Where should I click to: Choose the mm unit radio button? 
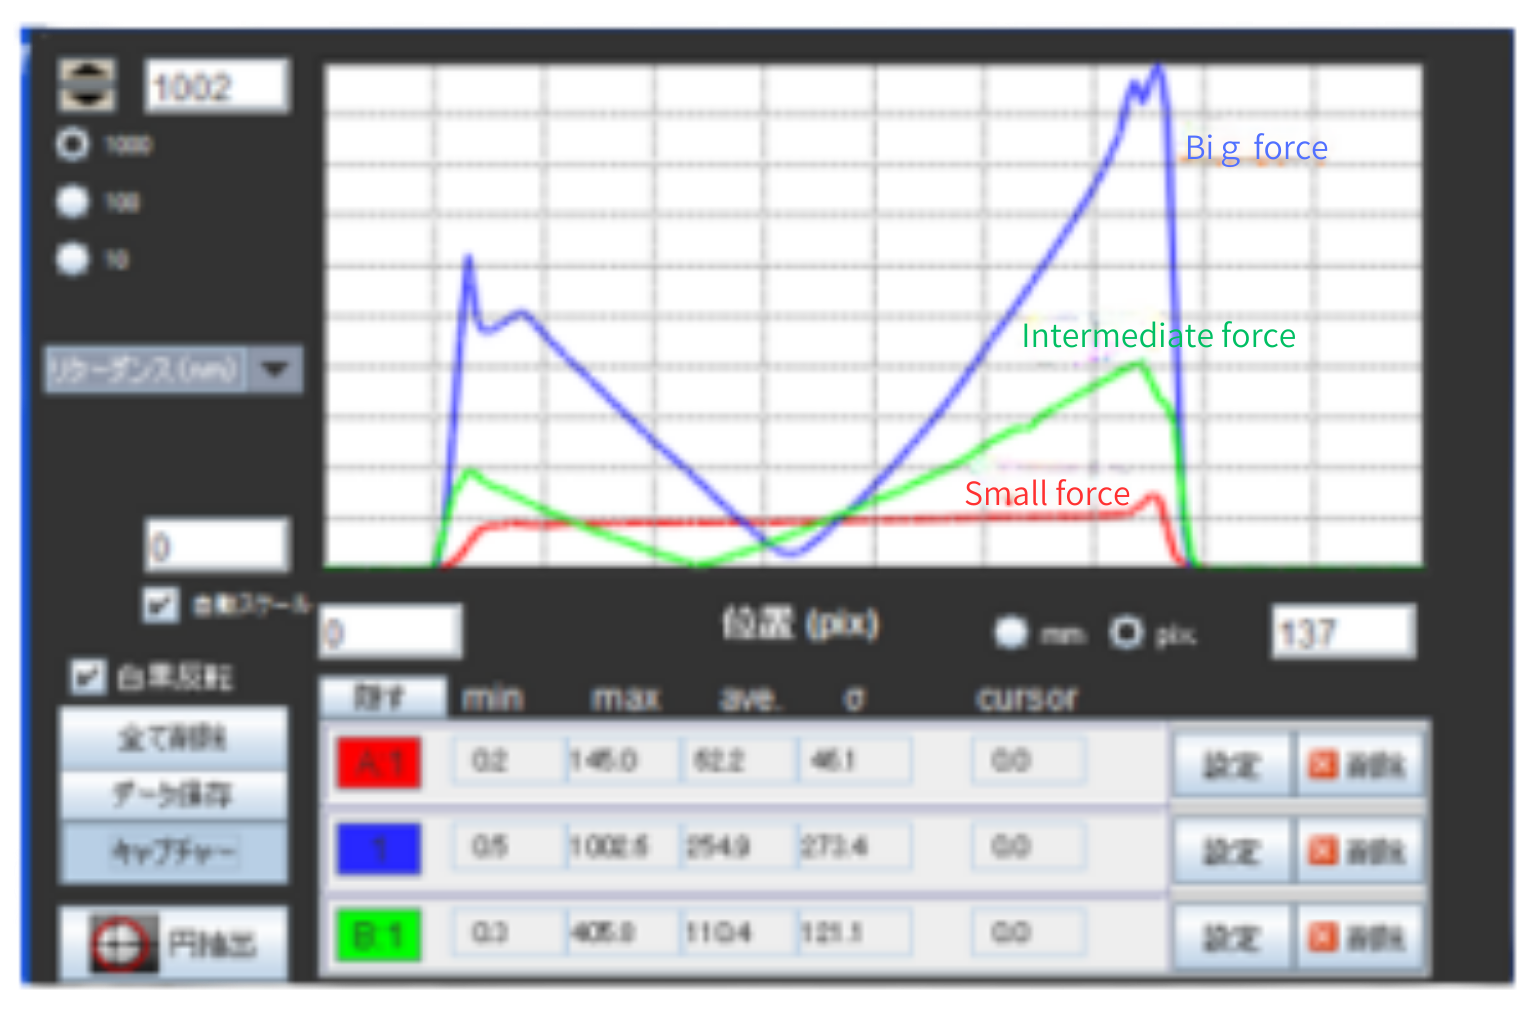point(1011,633)
